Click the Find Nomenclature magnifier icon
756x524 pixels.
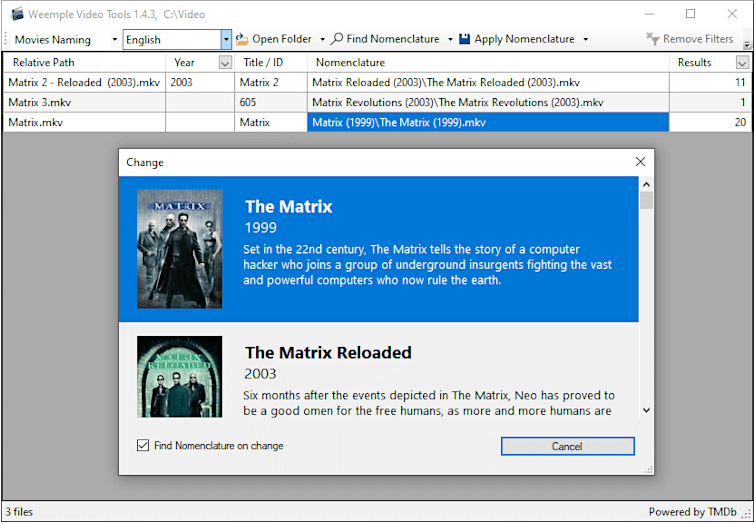click(x=337, y=39)
